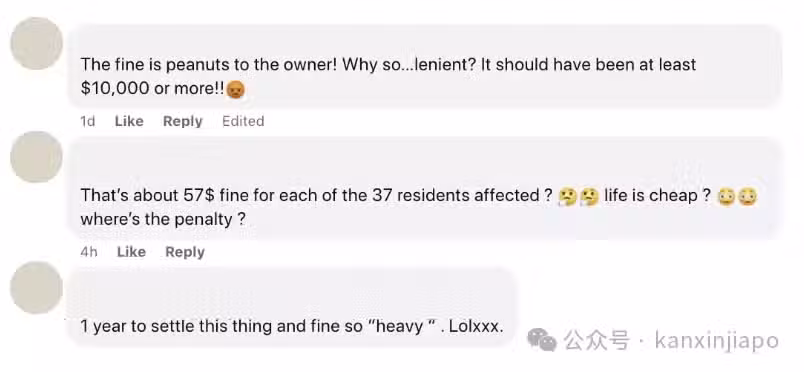Screen dimensions: 804x372
Task: Click the kanxinjiapo watermark text
Action: 717,341
